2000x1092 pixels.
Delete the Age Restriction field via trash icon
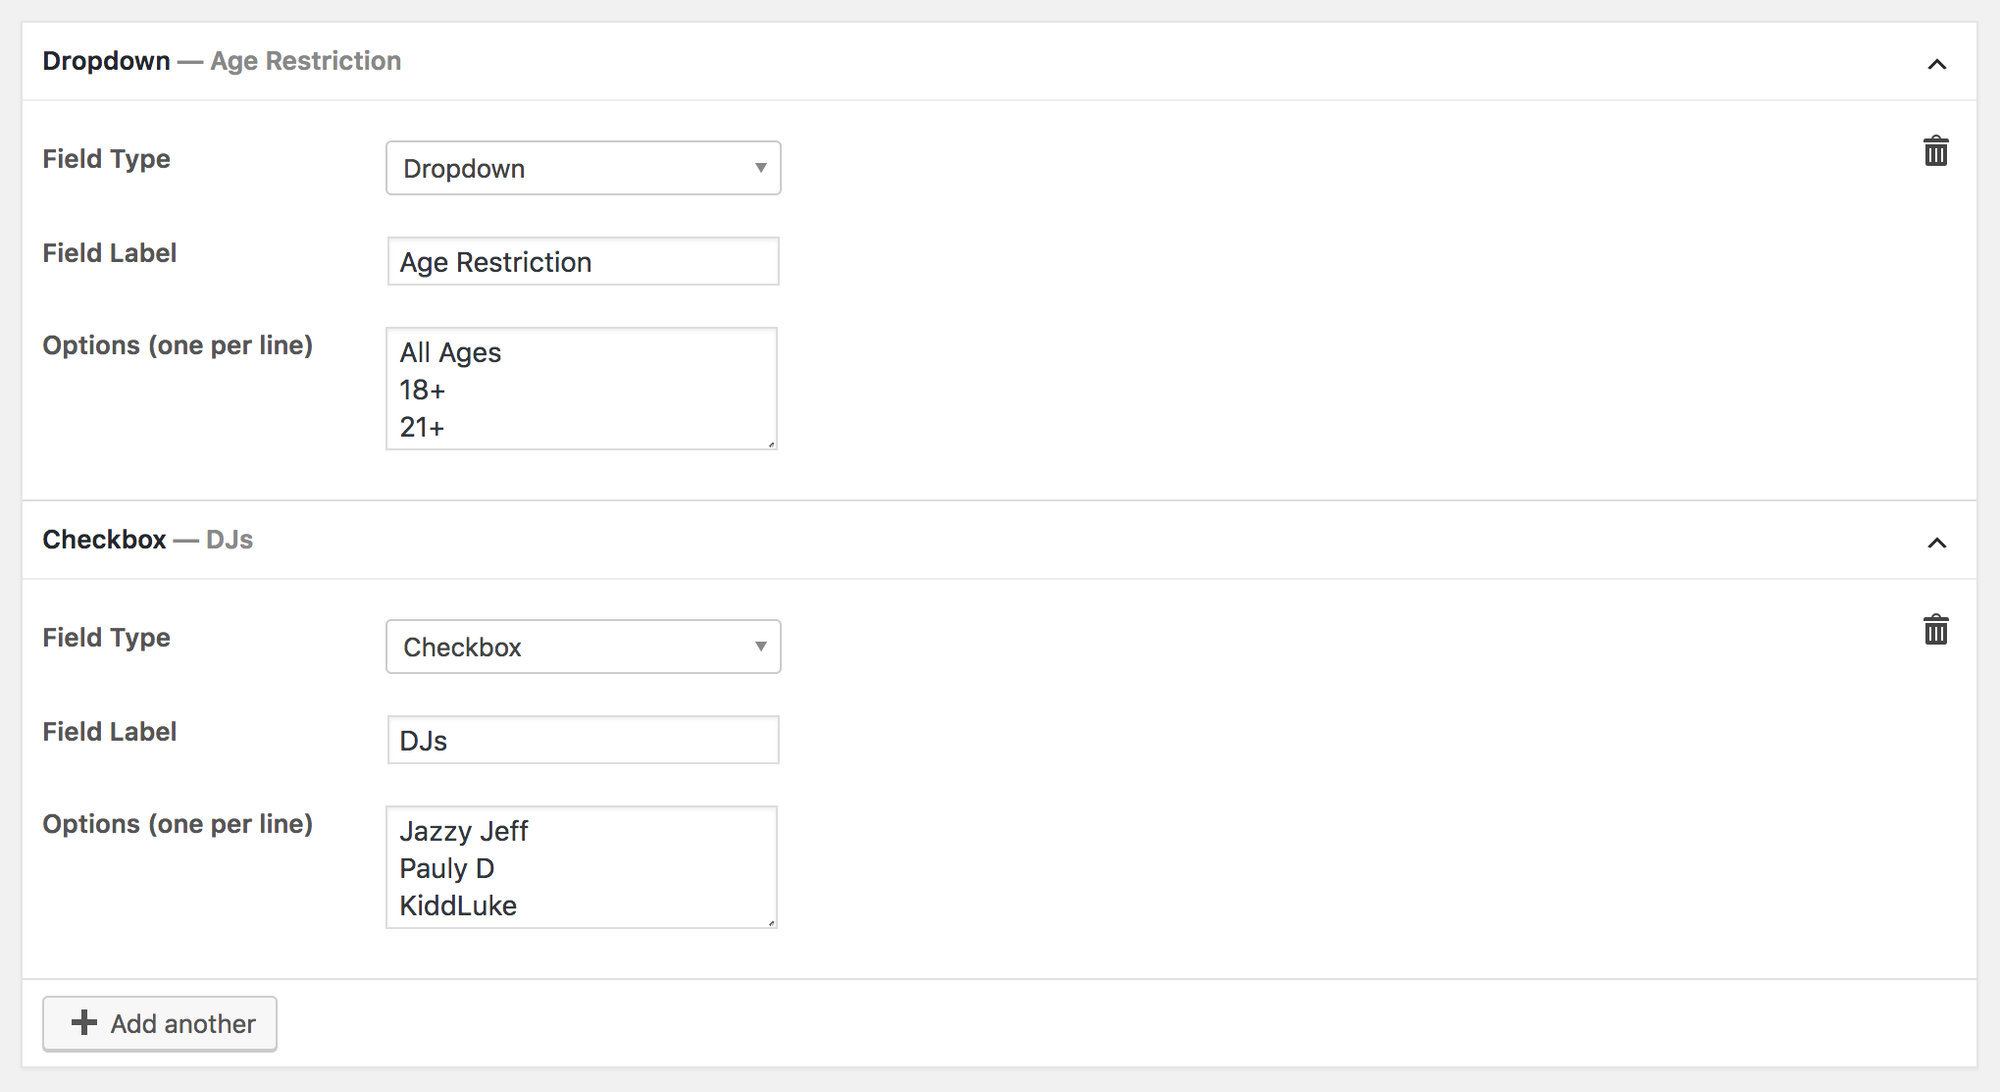[1937, 152]
